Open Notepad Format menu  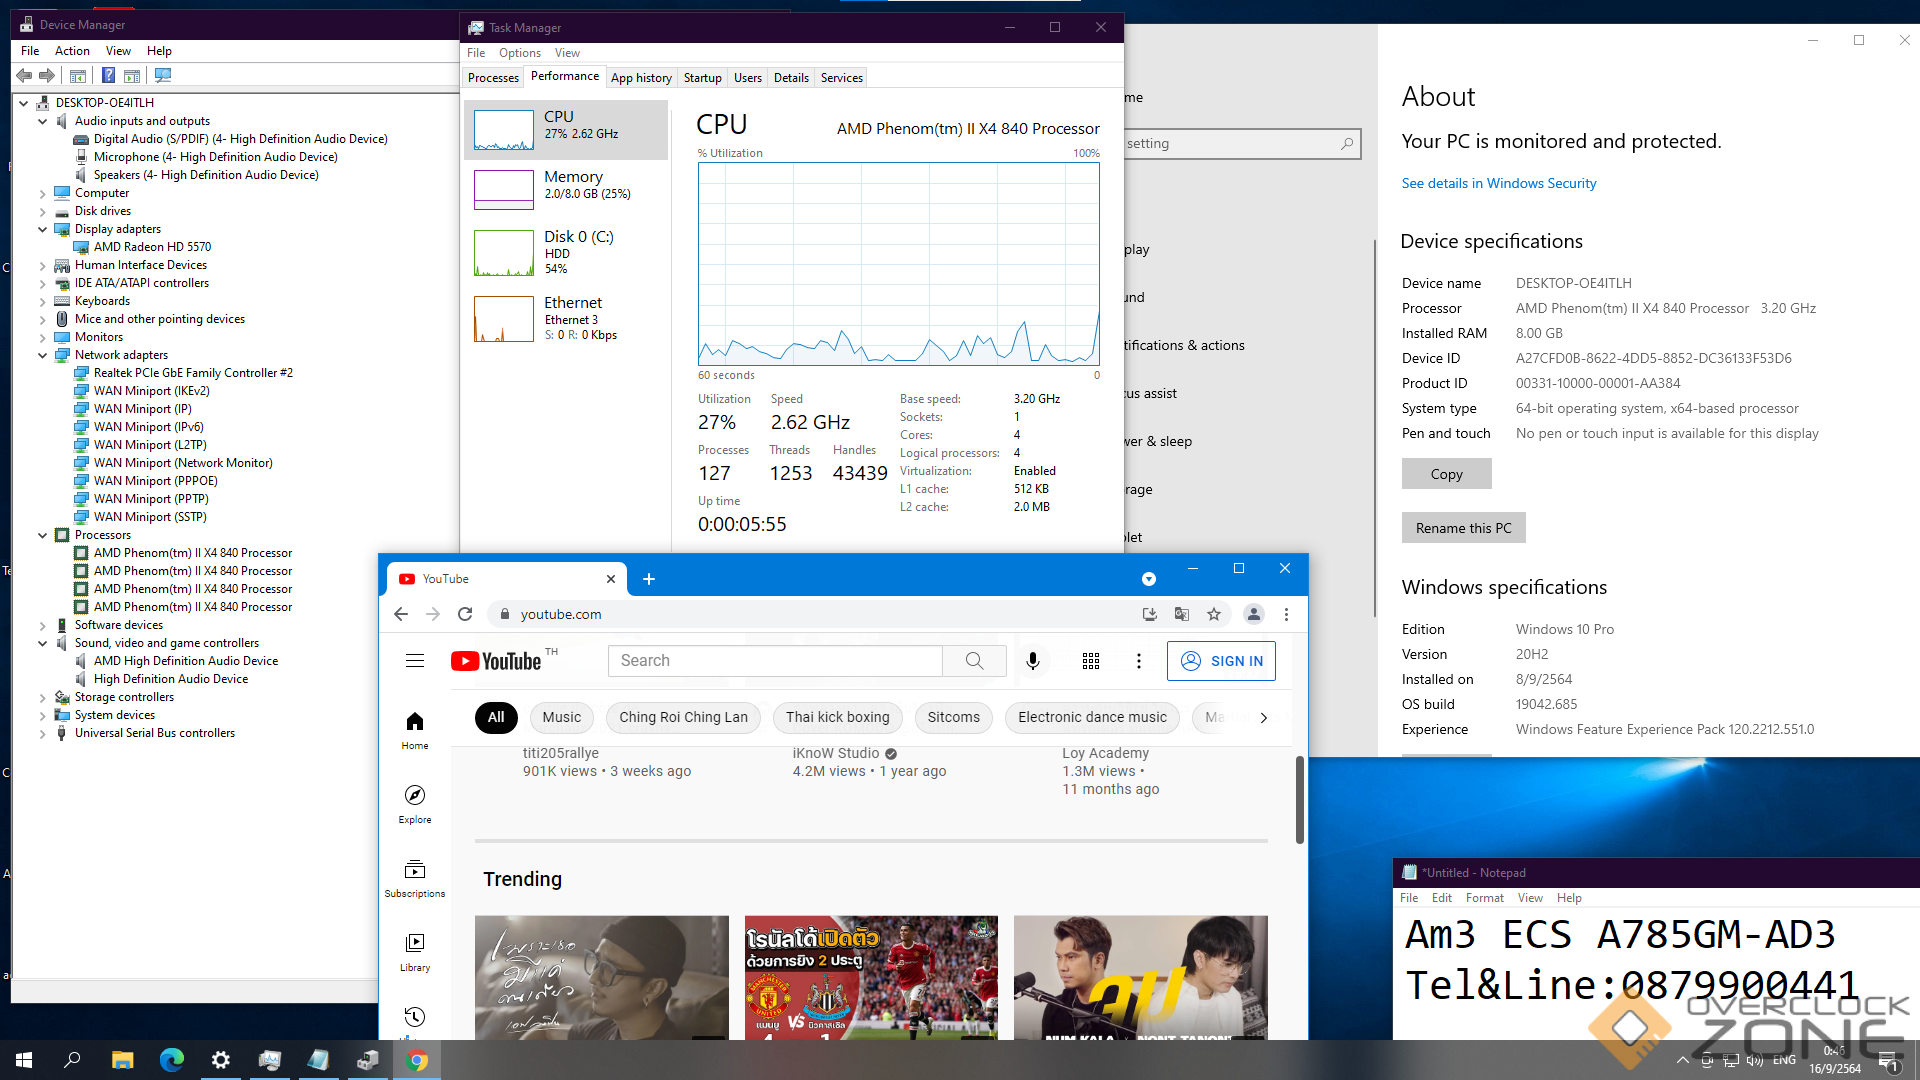pyautogui.click(x=1484, y=898)
